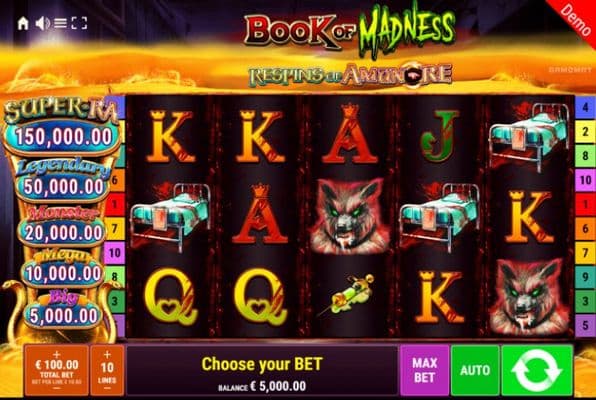The width and height of the screenshot is (596, 400).
Task: Click the wolf symbol on center reel
Action: click(349, 216)
